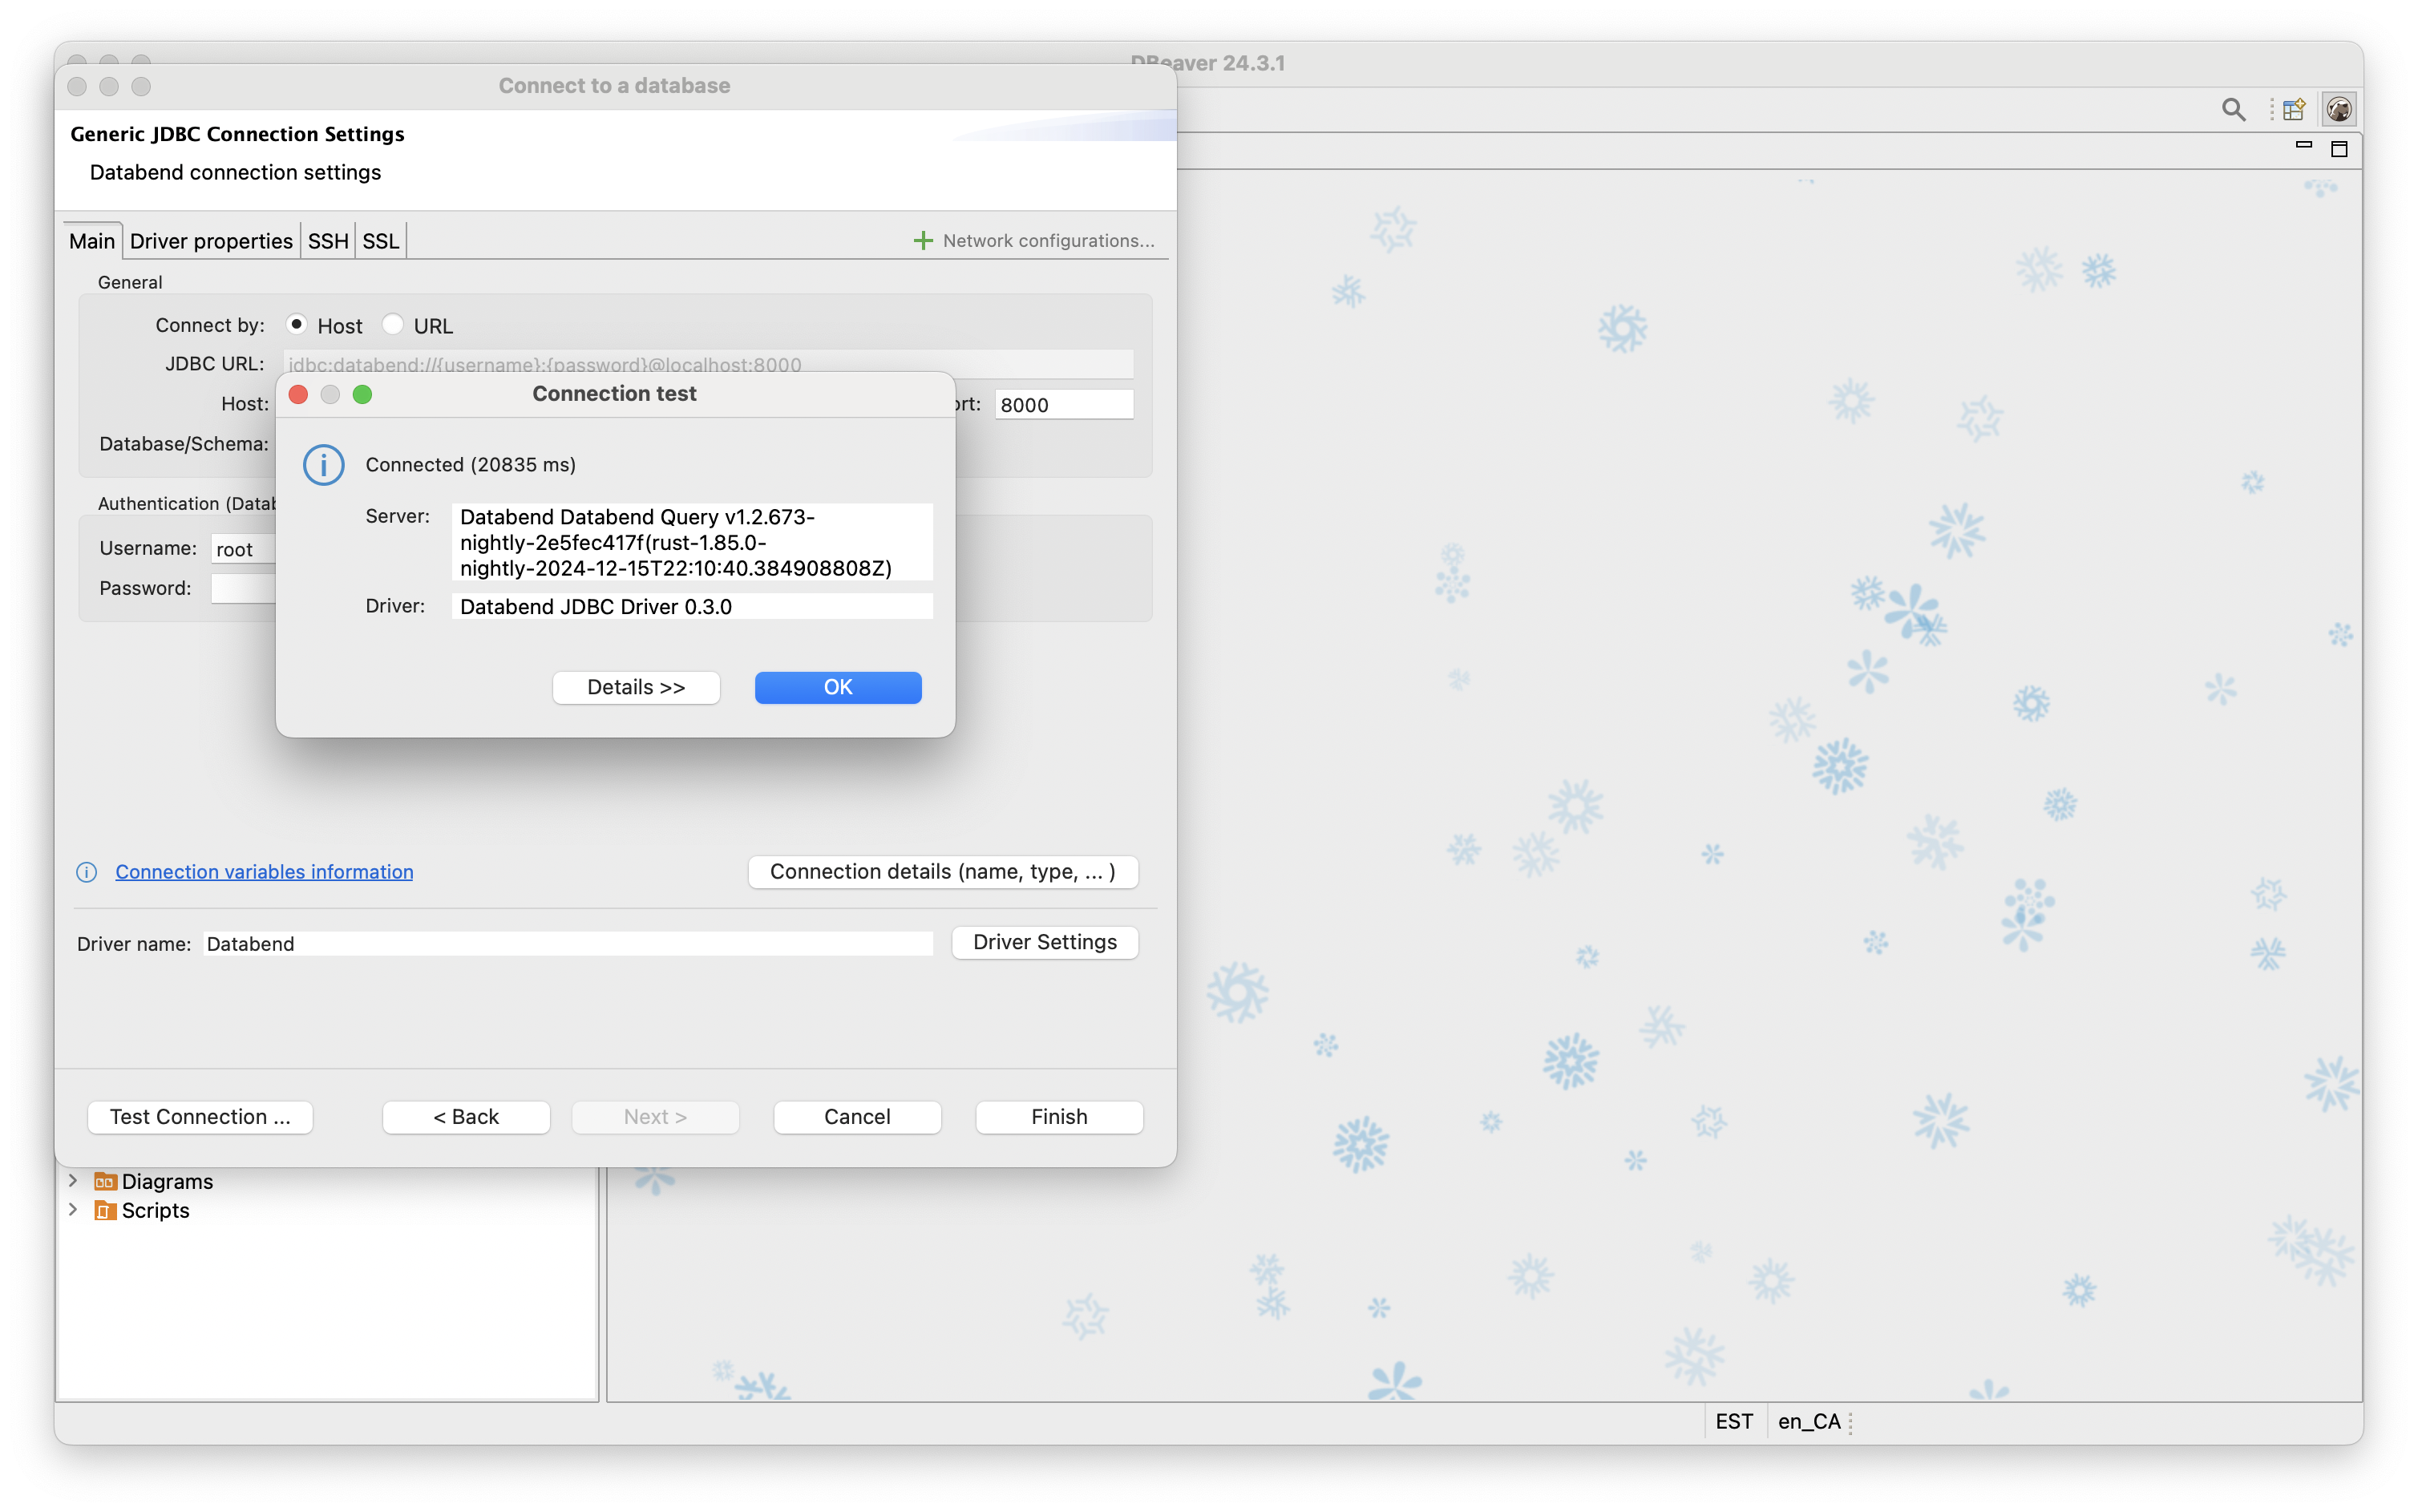Click Test Connection button

point(200,1117)
